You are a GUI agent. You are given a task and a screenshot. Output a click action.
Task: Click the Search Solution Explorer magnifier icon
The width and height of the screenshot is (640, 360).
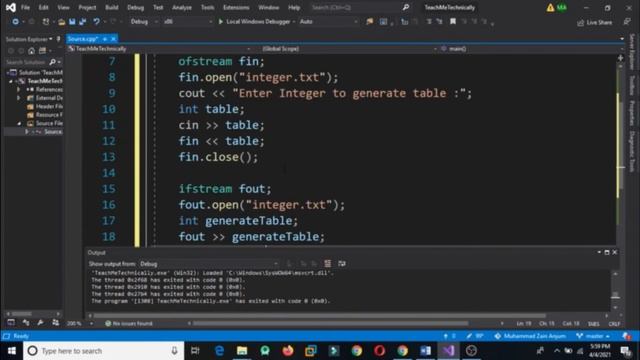tap(52, 62)
